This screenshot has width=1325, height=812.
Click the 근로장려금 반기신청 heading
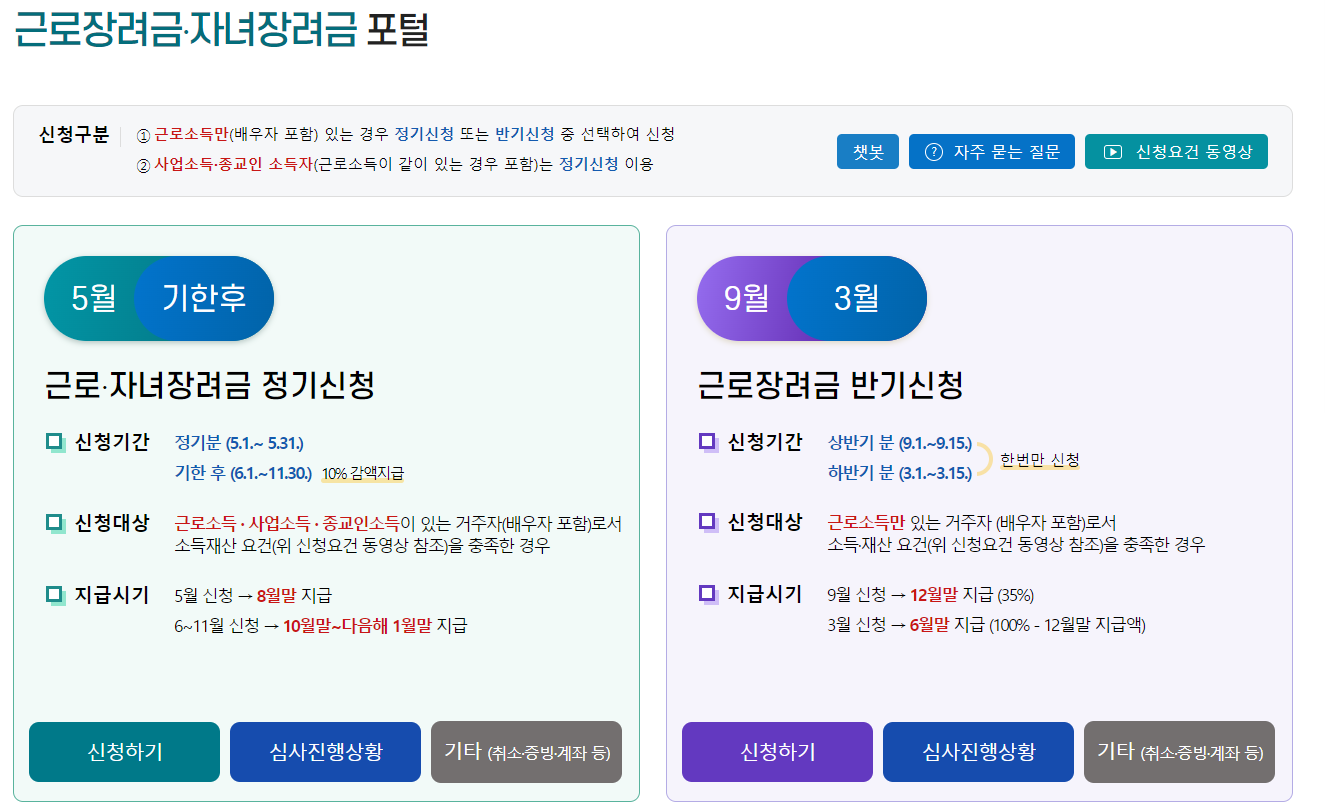click(x=830, y=385)
